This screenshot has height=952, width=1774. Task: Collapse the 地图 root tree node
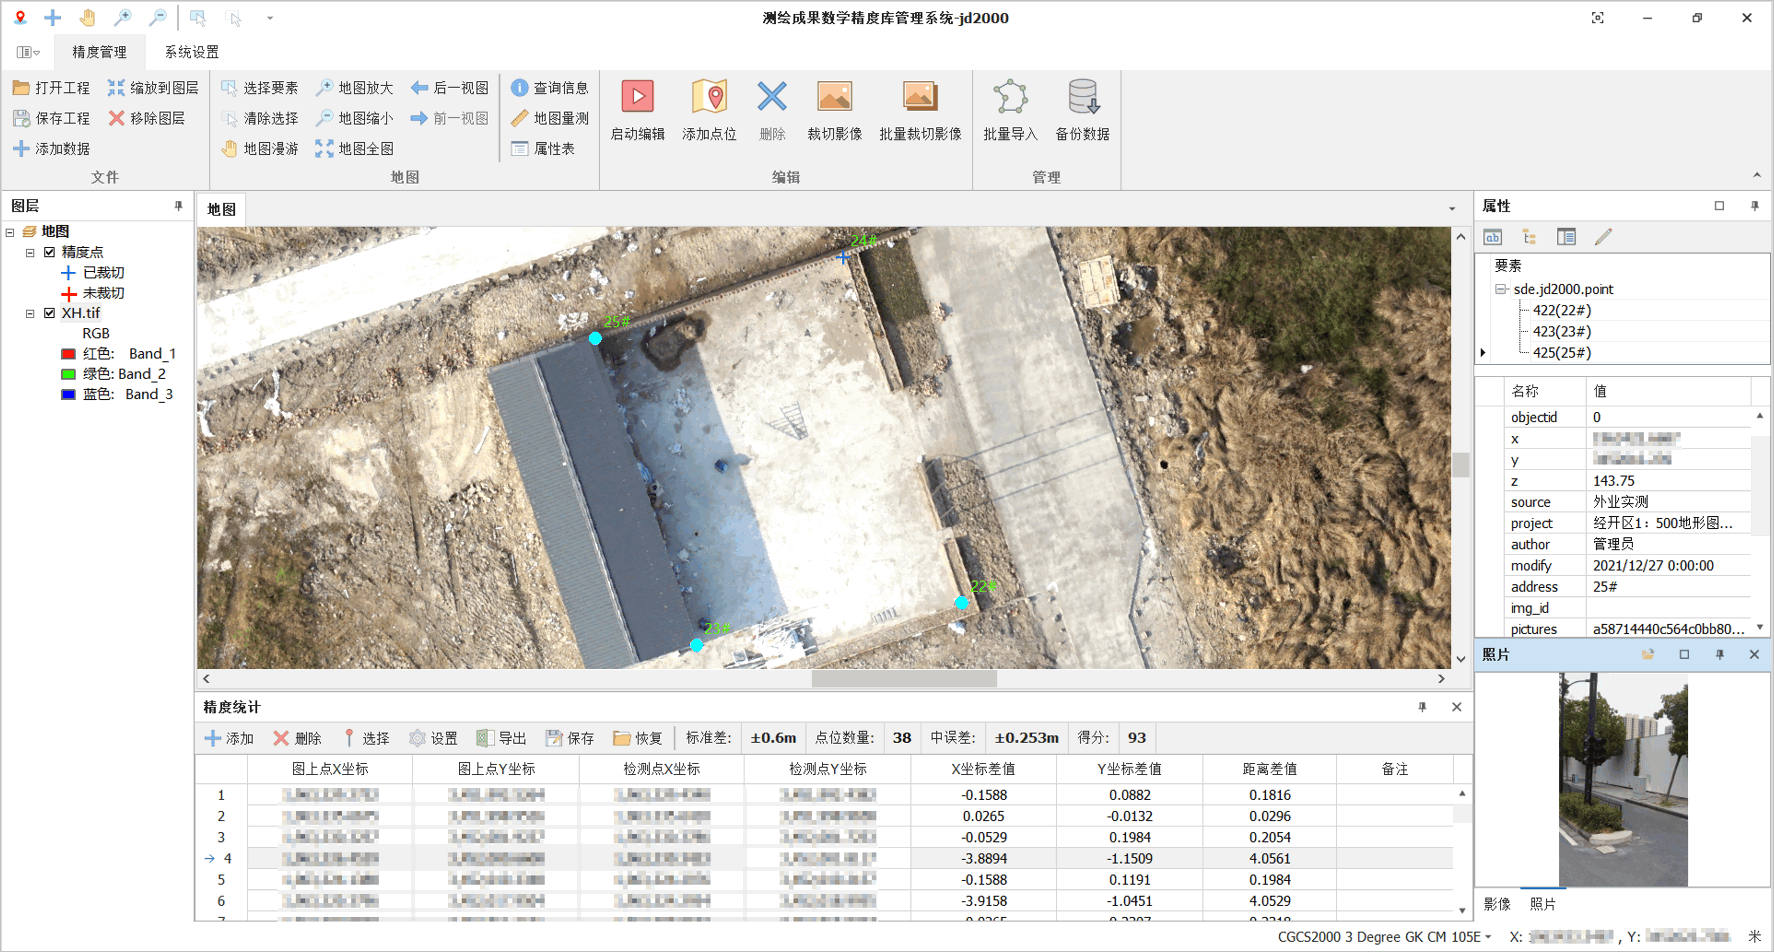coord(10,232)
